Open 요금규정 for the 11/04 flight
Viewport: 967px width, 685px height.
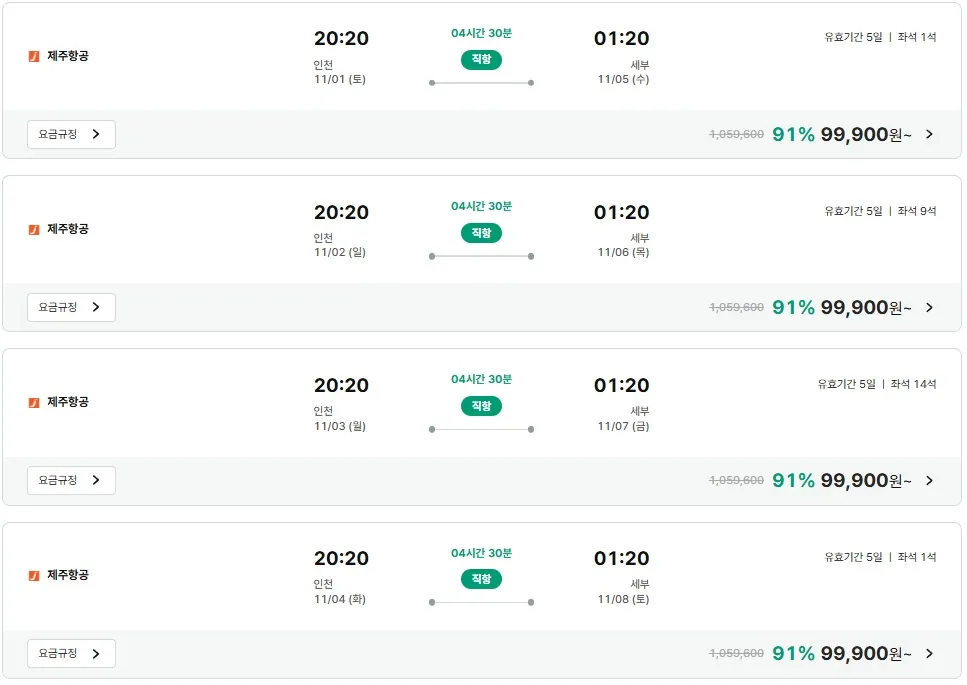(x=71, y=653)
